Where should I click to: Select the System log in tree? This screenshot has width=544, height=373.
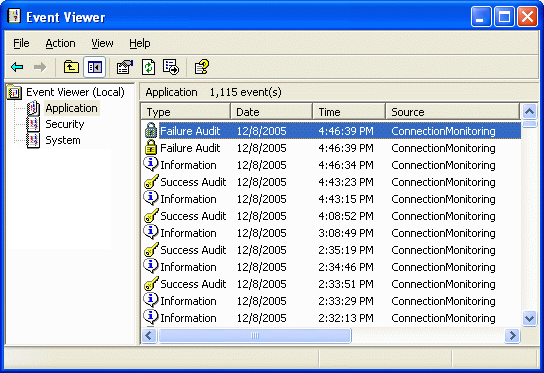(x=63, y=140)
